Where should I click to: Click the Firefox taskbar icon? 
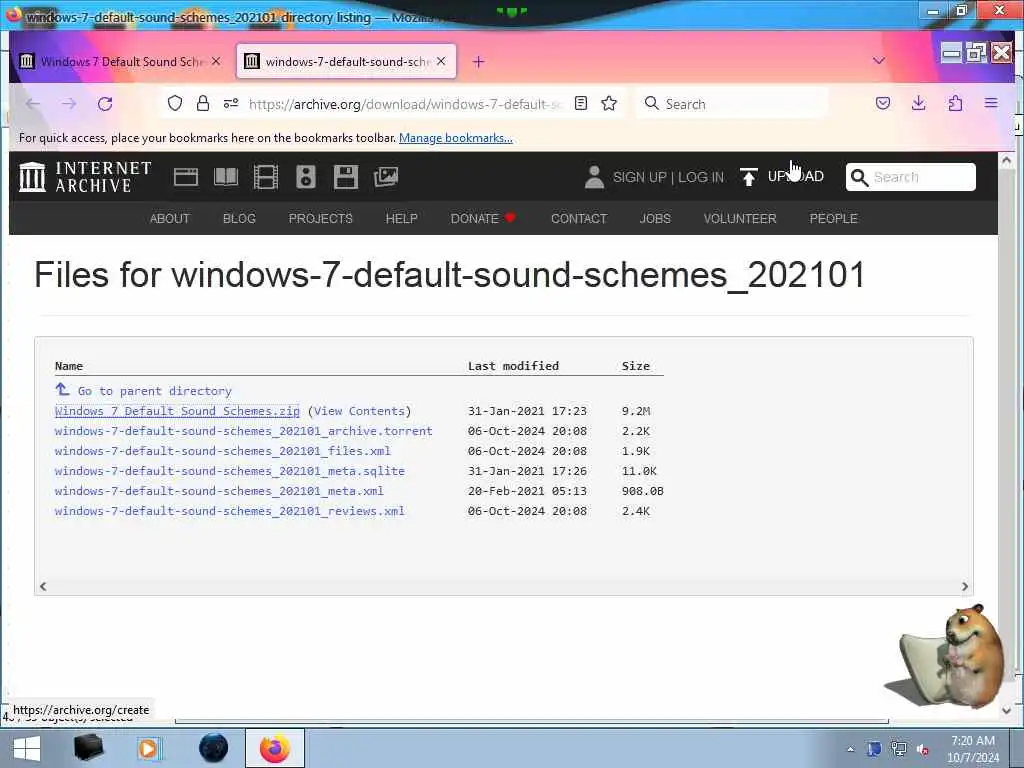click(x=274, y=748)
